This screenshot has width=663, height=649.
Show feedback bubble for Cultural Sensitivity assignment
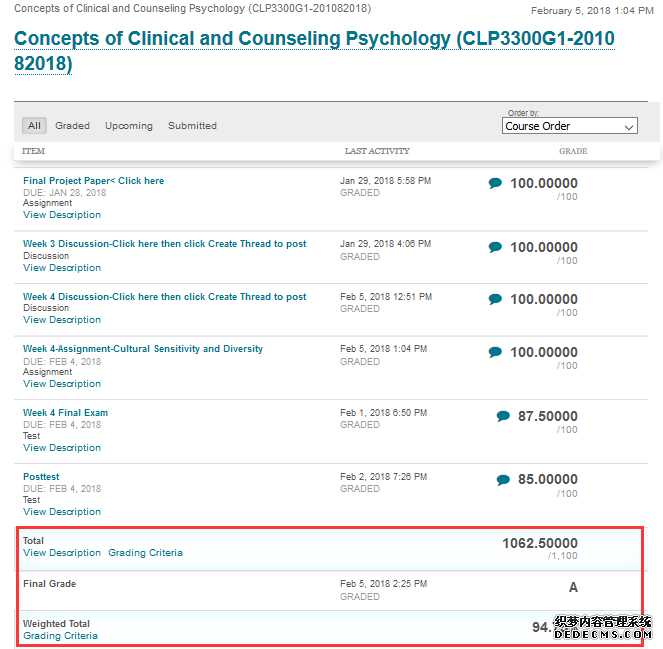click(x=495, y=352)
